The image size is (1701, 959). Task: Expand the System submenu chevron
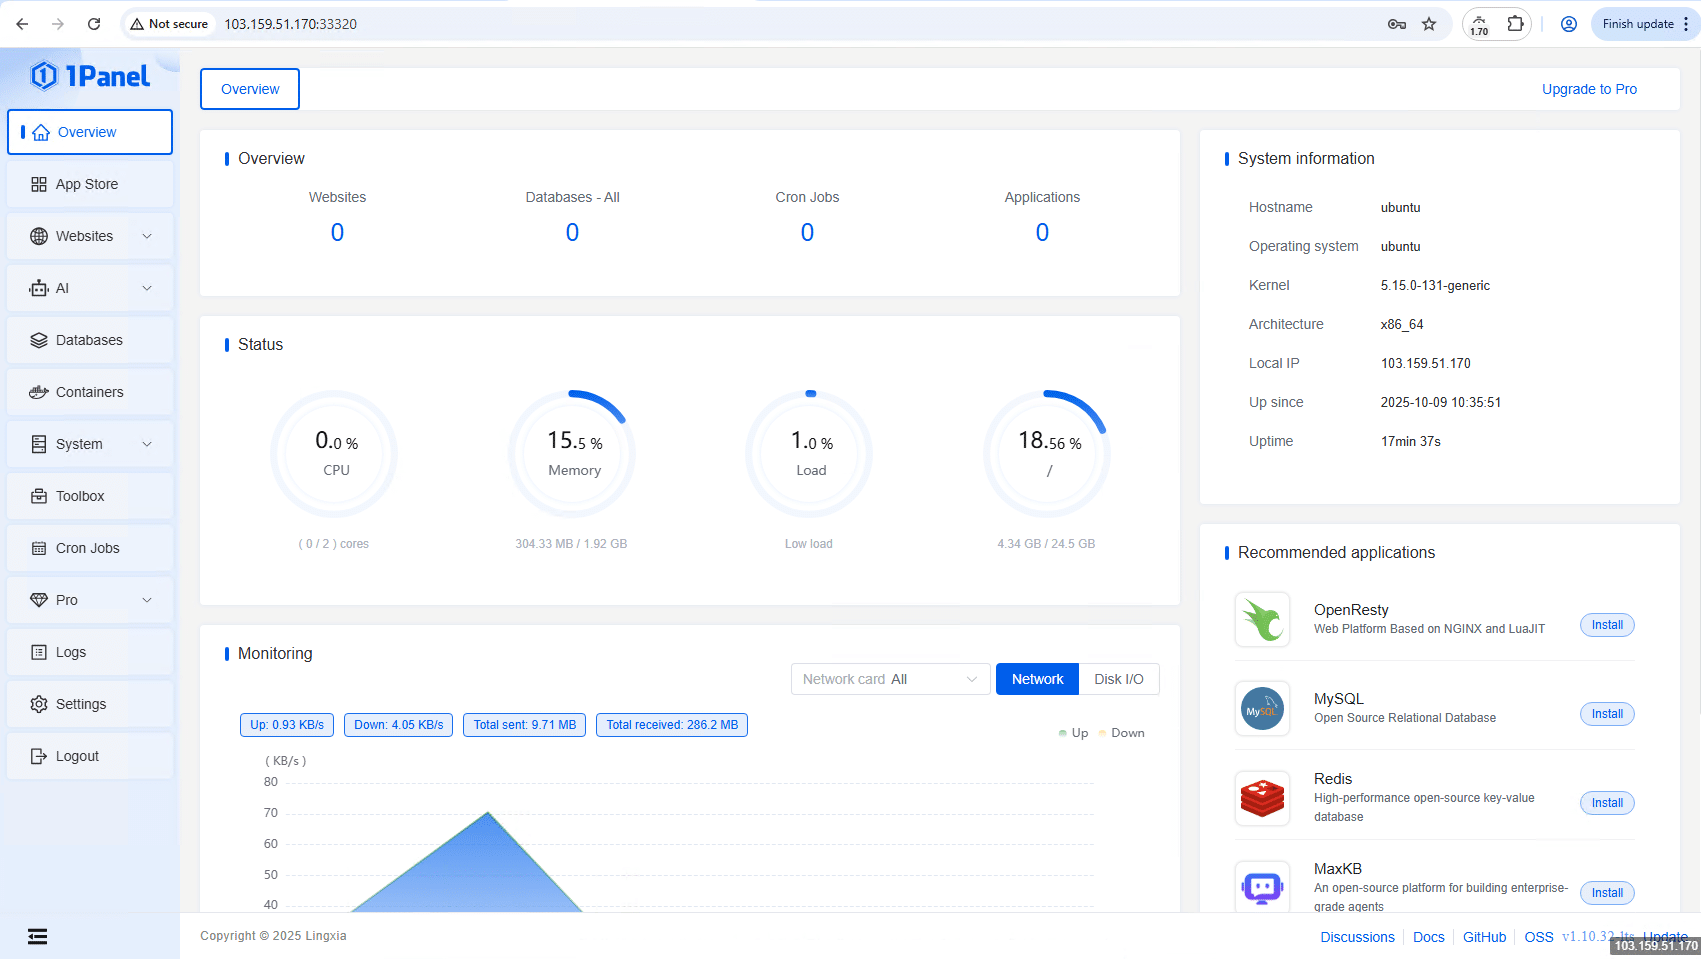tap(147, 444)
